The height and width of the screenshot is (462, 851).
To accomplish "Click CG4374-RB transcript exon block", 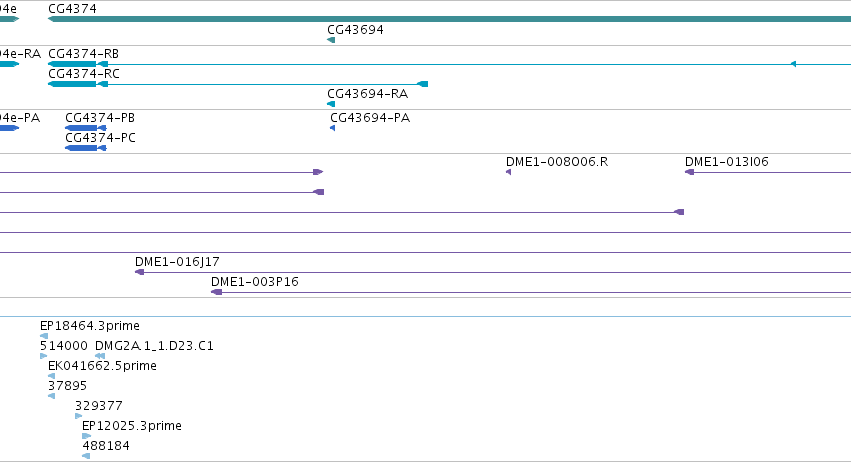I will pos(72,64).
